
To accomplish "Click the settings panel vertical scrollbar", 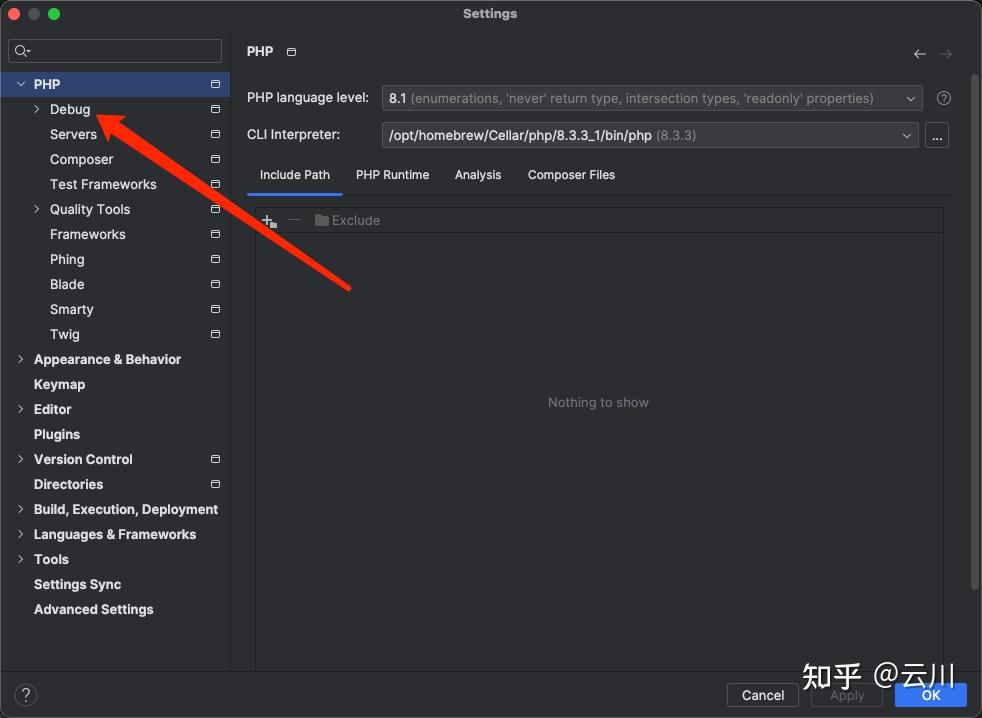I will (974, 332).
